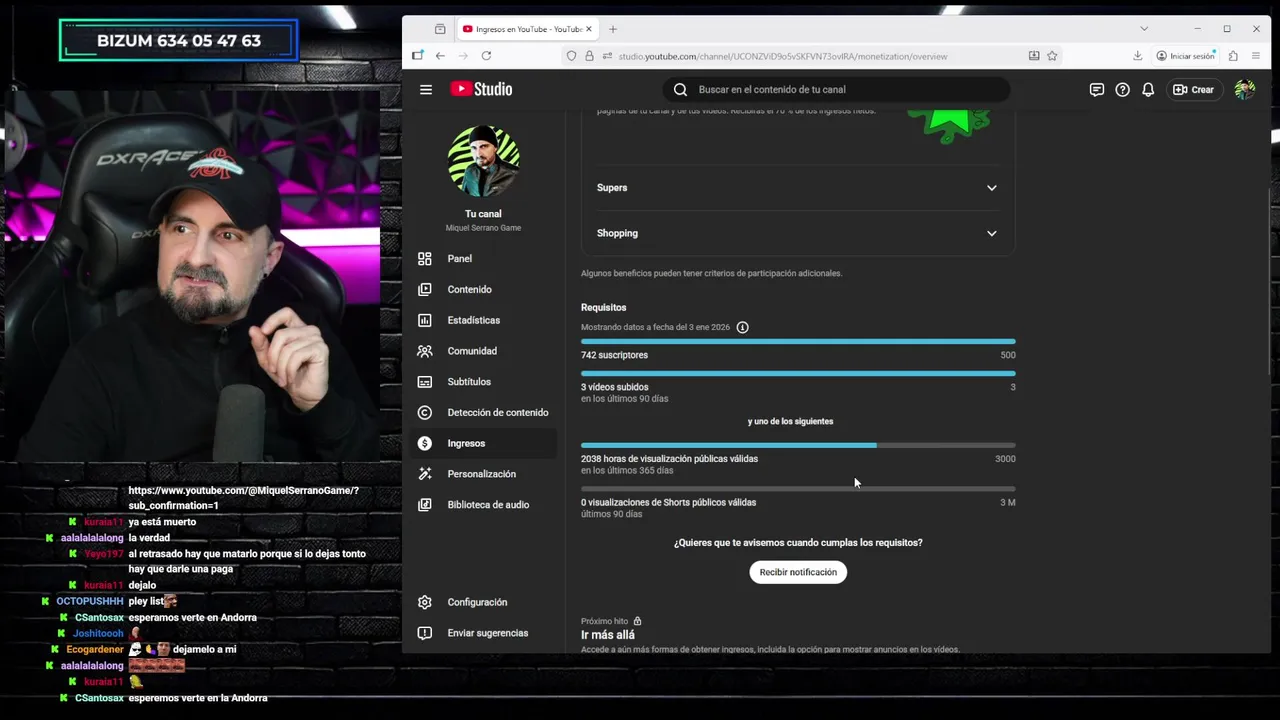Click the shield tracking protection icon

[x=572, y=56]
